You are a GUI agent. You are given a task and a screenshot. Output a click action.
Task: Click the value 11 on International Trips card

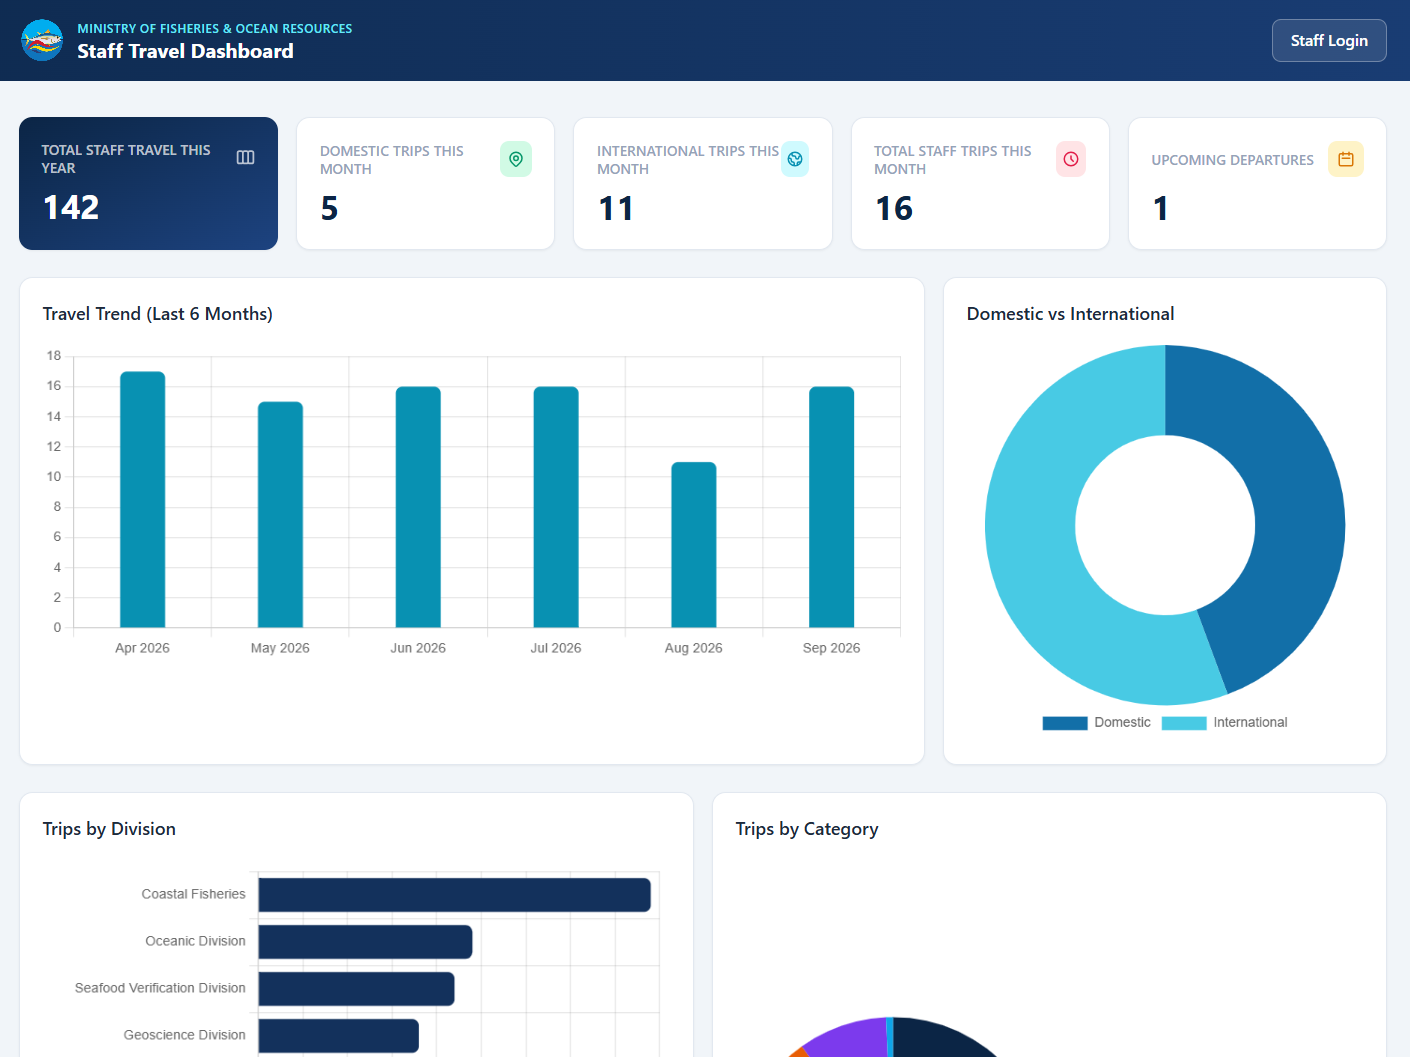pyautogui.click(x=616, y=208)
